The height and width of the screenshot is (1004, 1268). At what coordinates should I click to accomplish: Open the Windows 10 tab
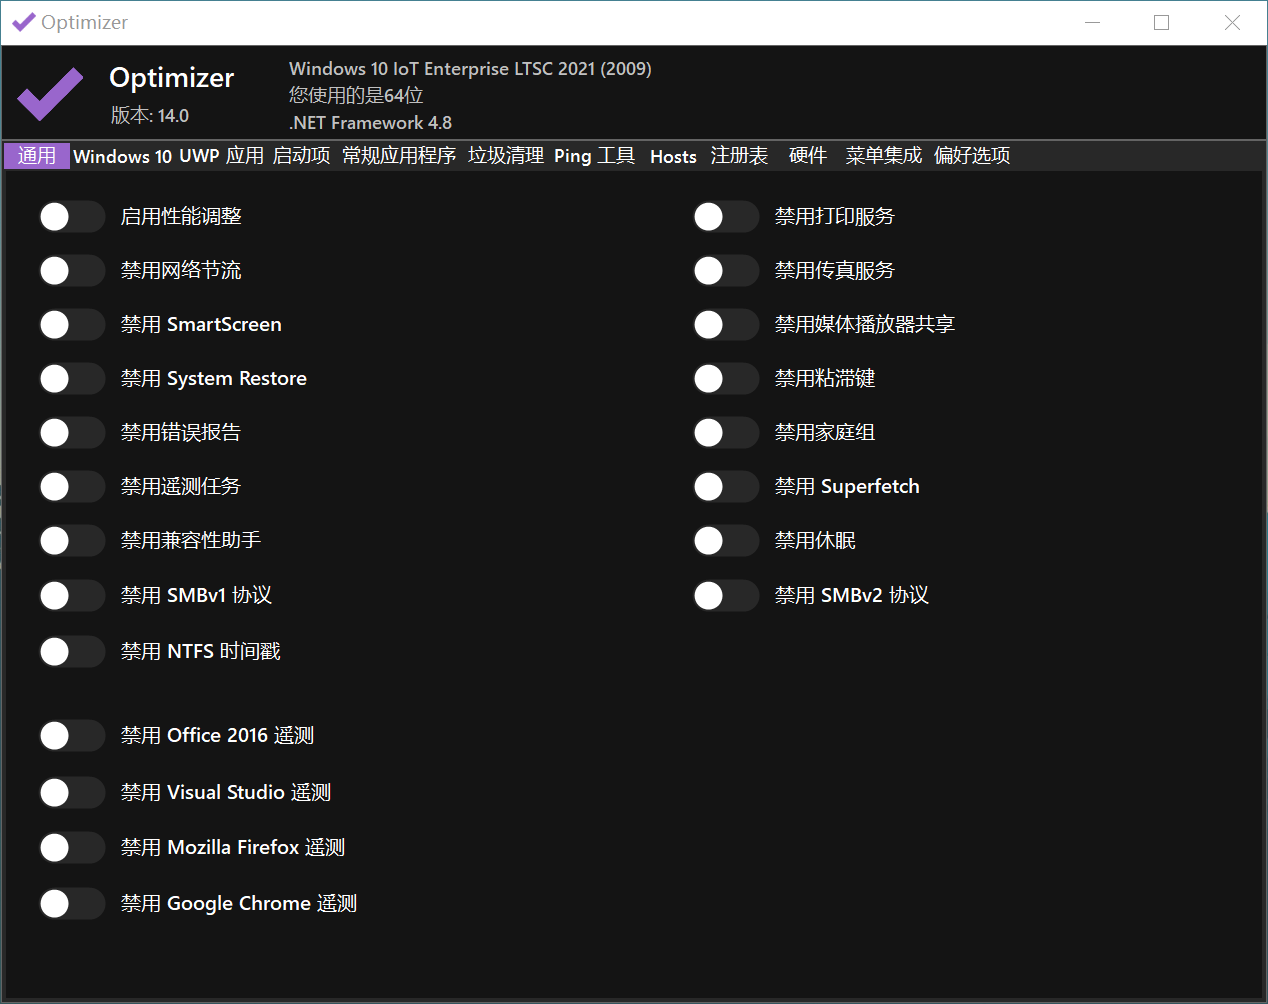[123, 157]
